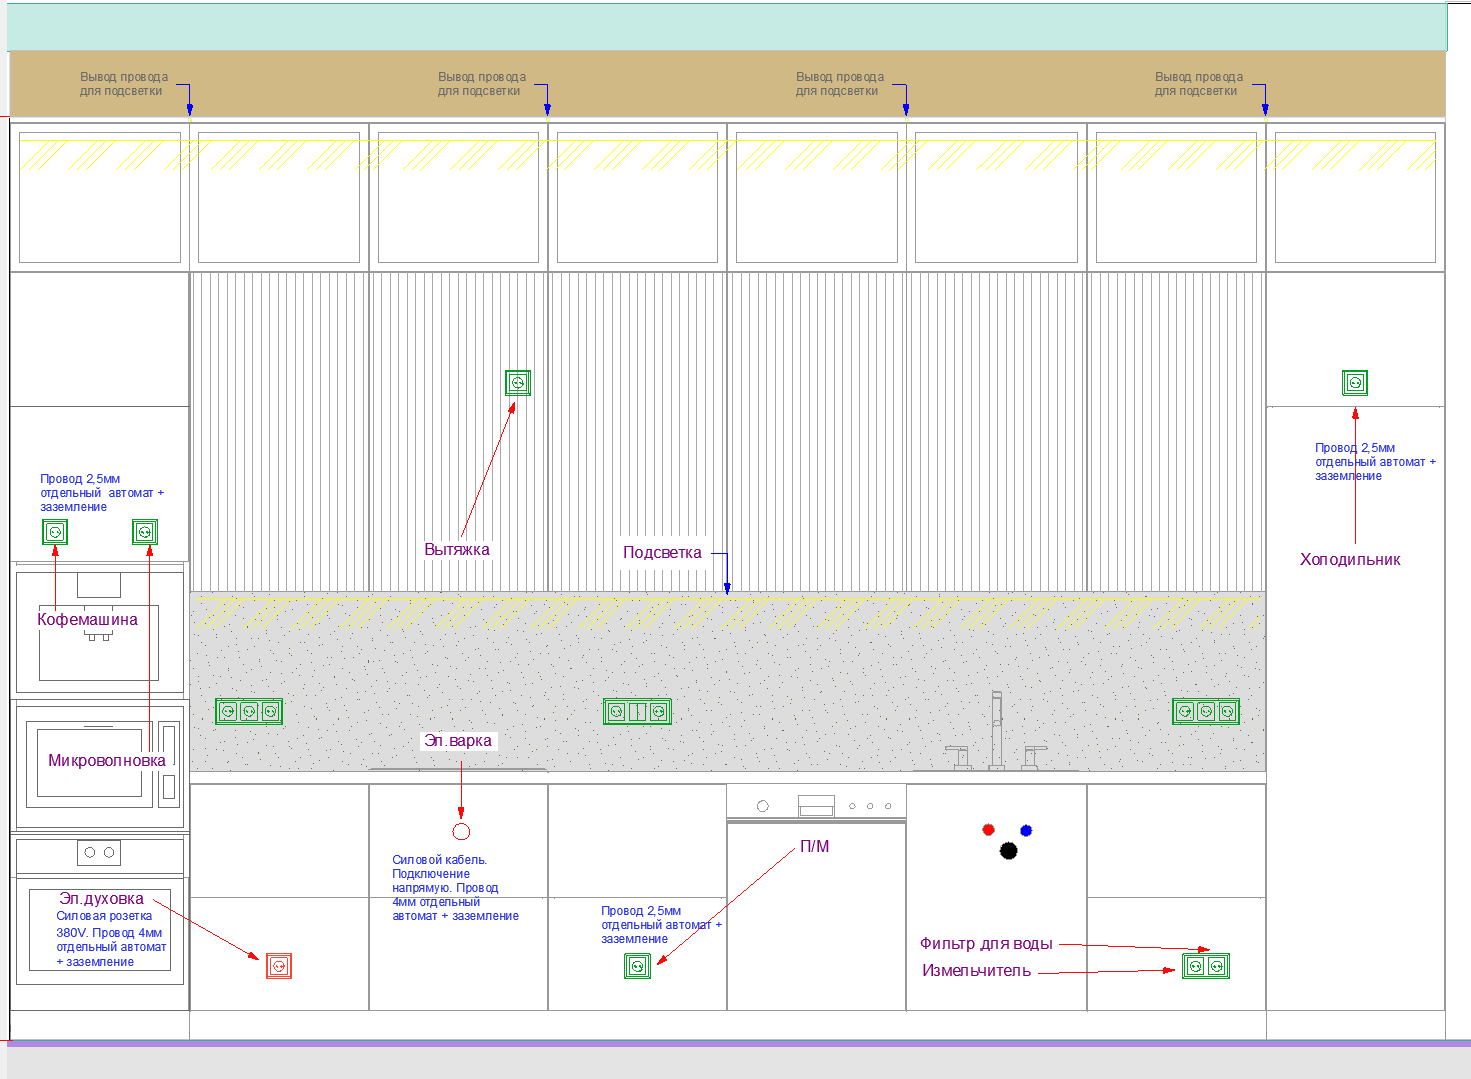Select the Фильтр для воды label
This screenshot has width=1471, height=1079.
[x=986, y=944]
